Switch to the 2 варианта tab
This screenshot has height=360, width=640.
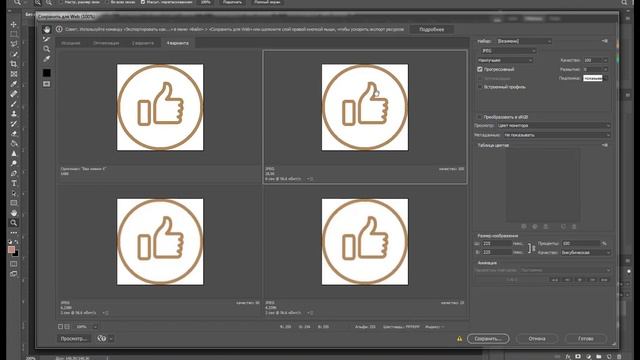(x=143, y=43)
